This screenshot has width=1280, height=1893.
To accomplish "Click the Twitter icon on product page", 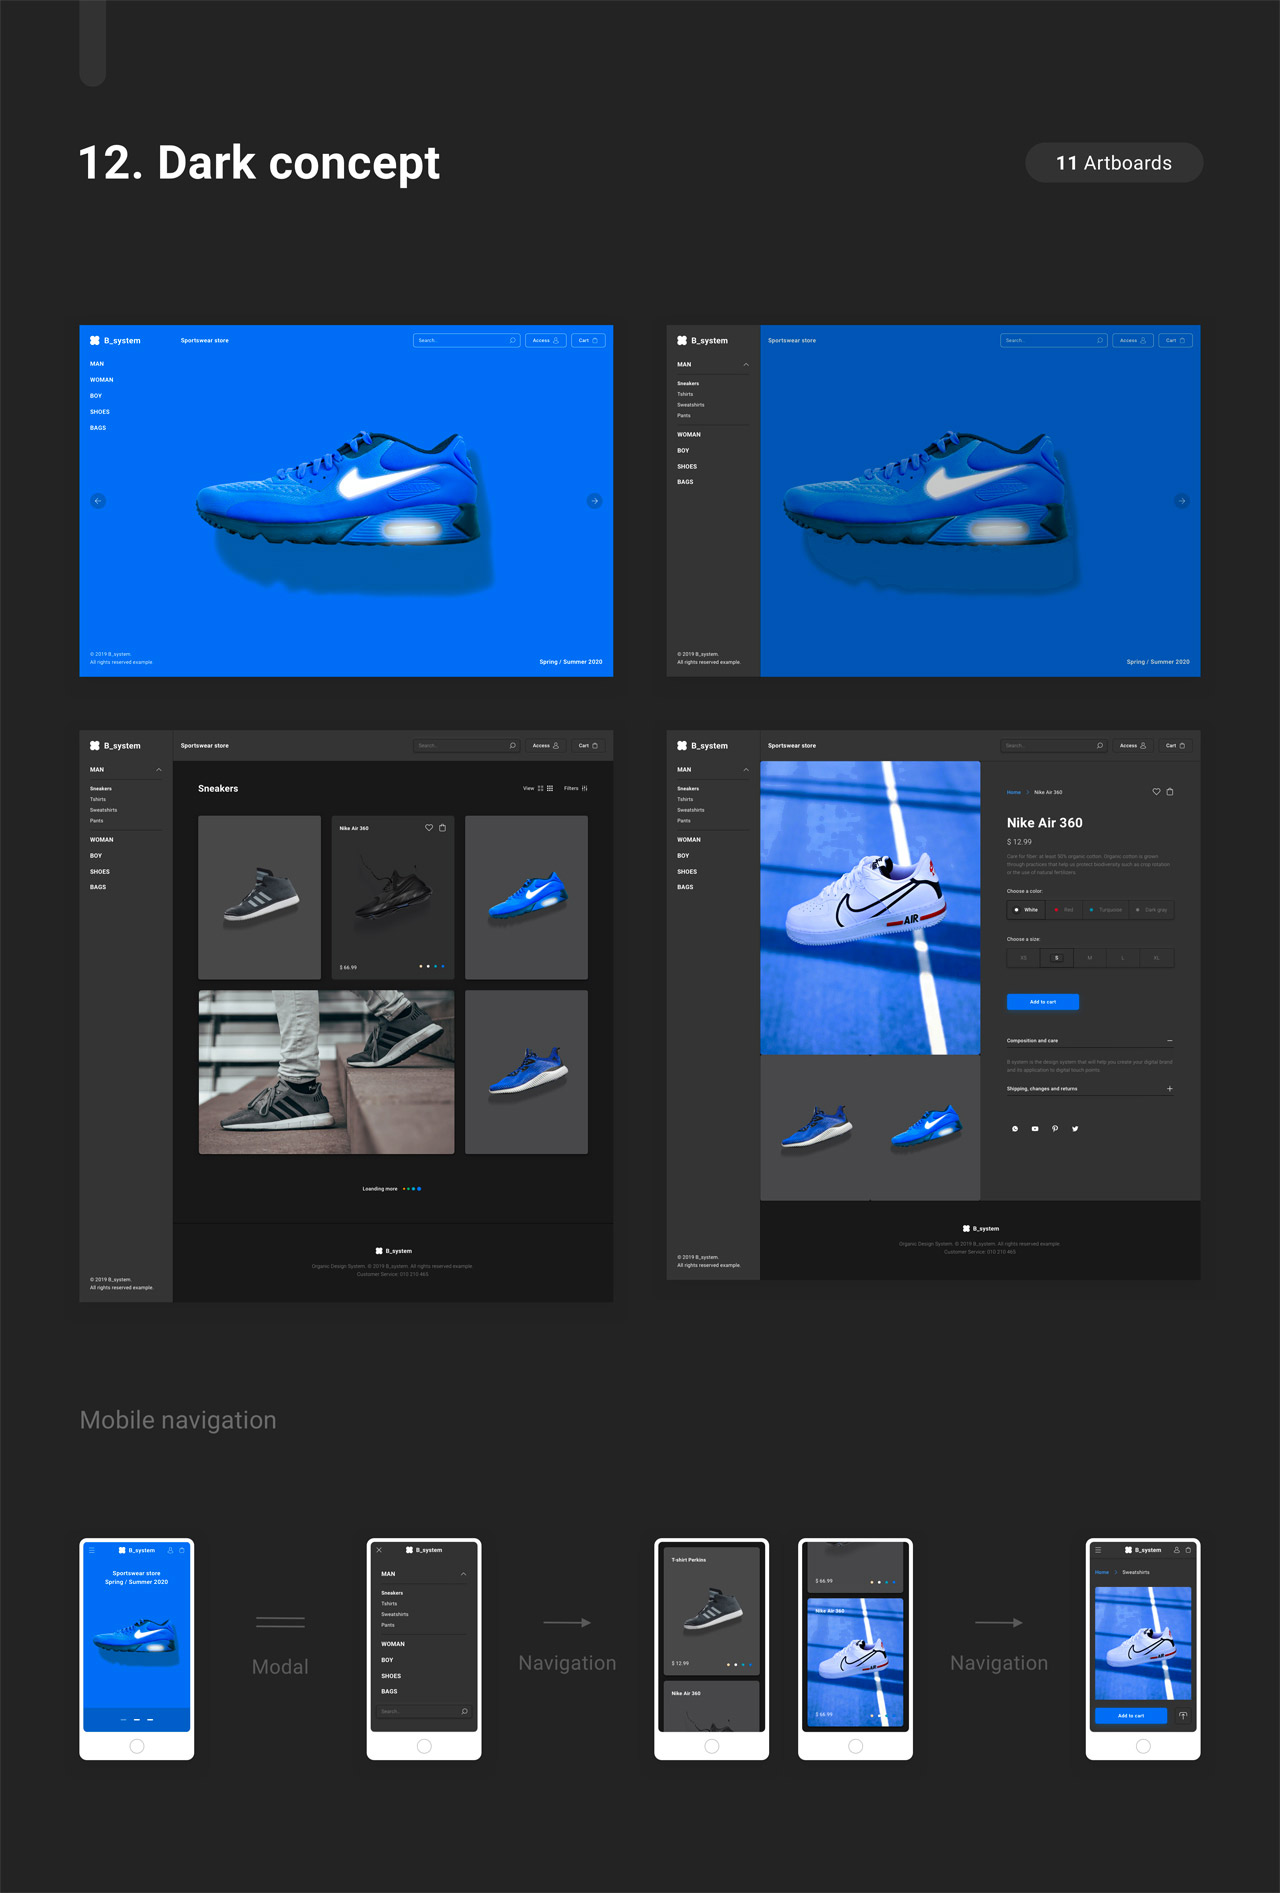I will point(1075,1129).
